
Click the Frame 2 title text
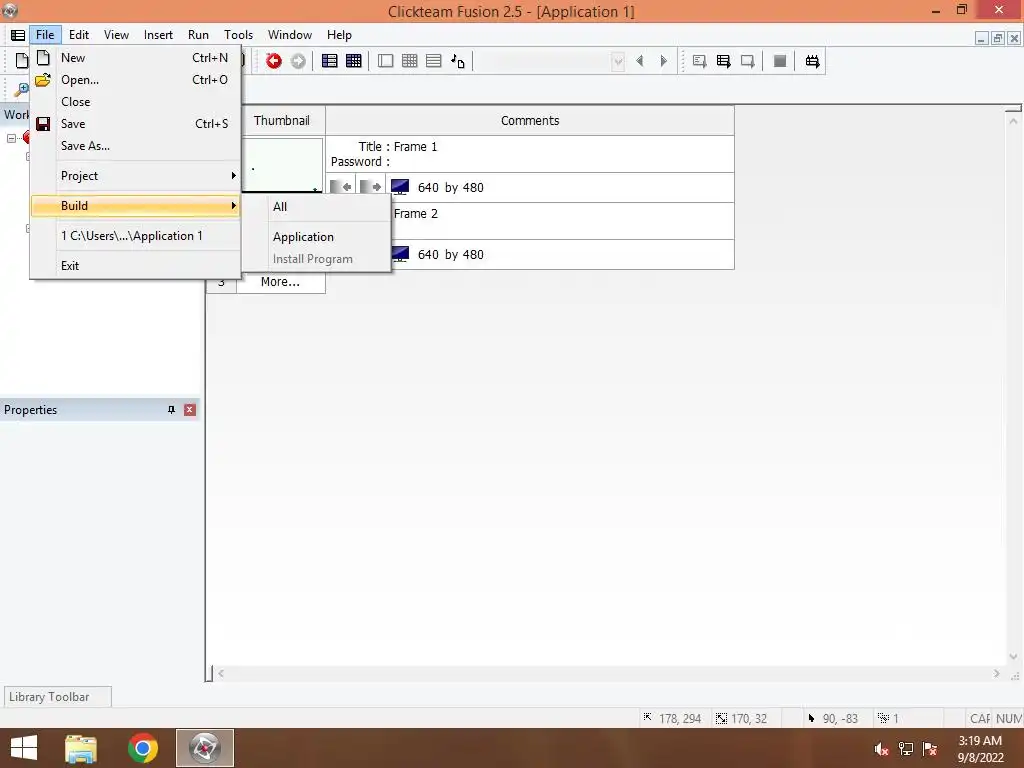point(416,214)
